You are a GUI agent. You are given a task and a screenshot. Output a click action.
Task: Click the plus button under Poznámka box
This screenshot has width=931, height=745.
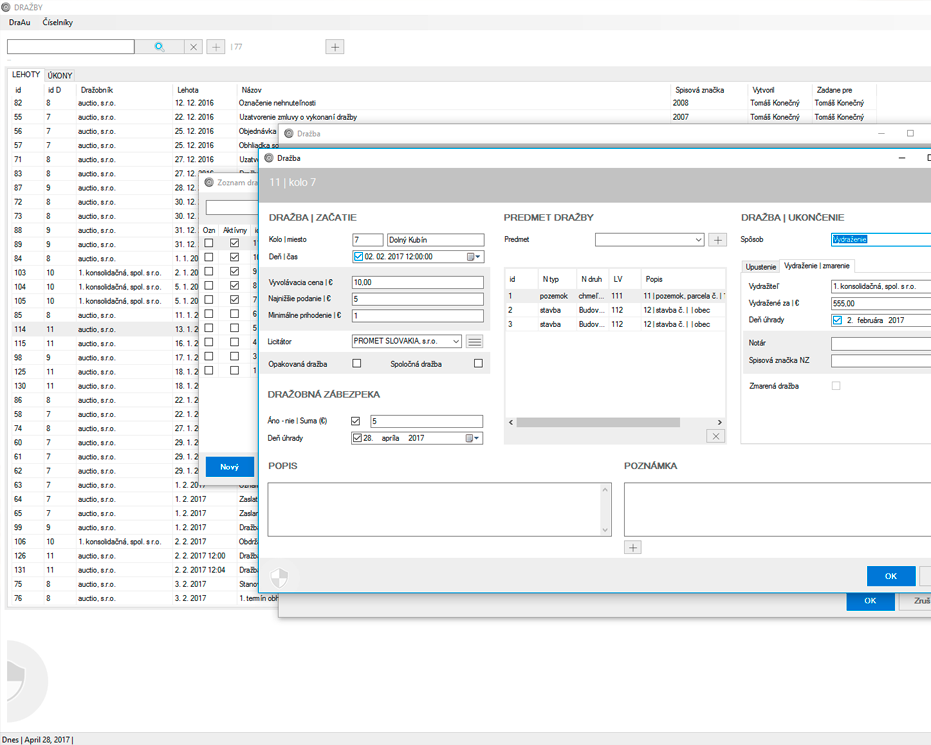(632, 547)
